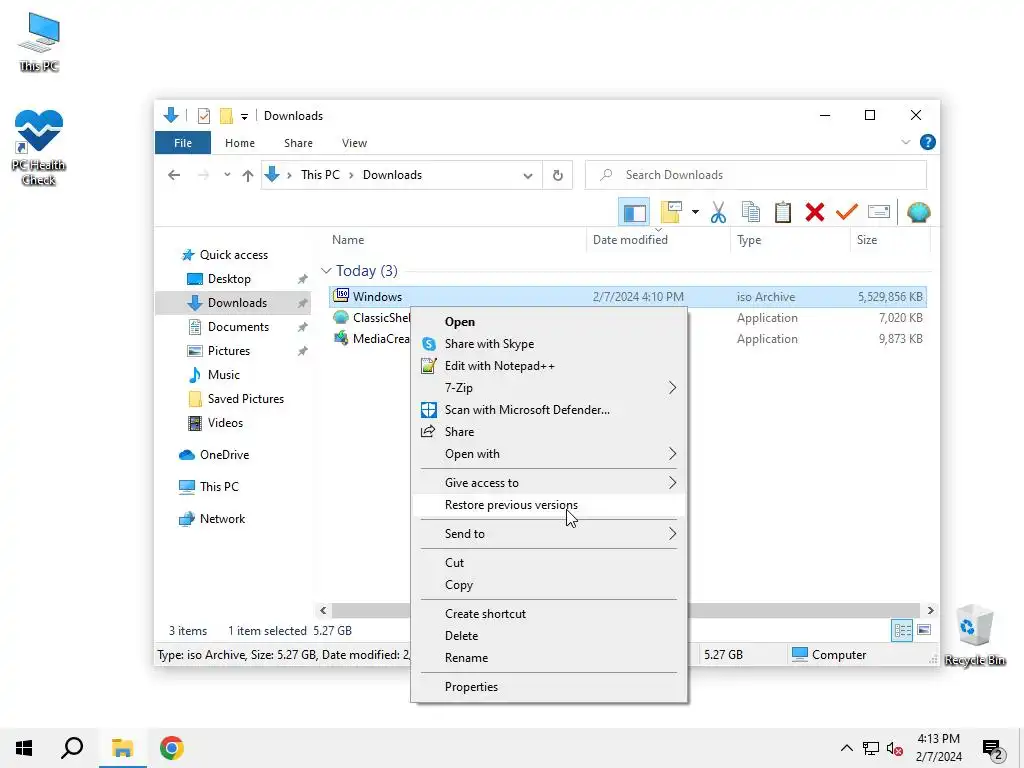Switch to Large icons view icon
This screenshot has width=1024, height=768.
point(924,630)
